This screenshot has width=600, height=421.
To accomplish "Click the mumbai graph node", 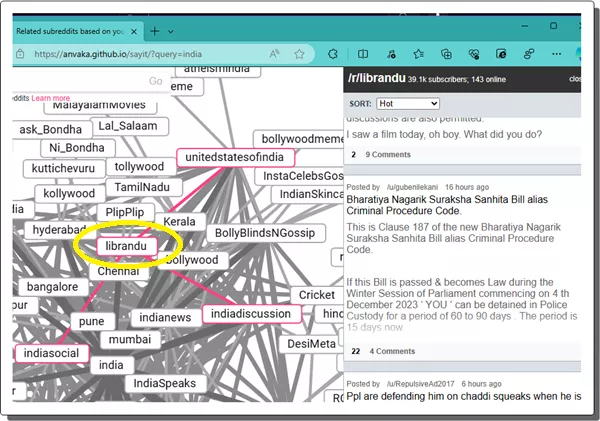I will [130, 339].
